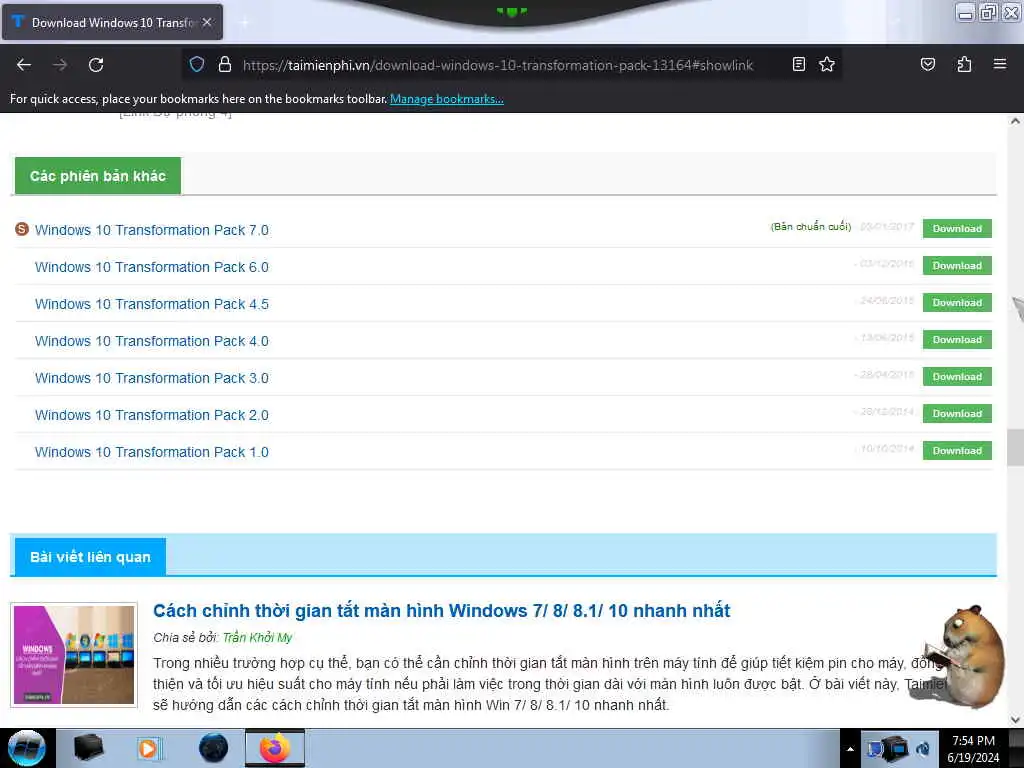Download Transformation Pack 3.0 via green button
The image size is (1024, 768).
point(957,377)
